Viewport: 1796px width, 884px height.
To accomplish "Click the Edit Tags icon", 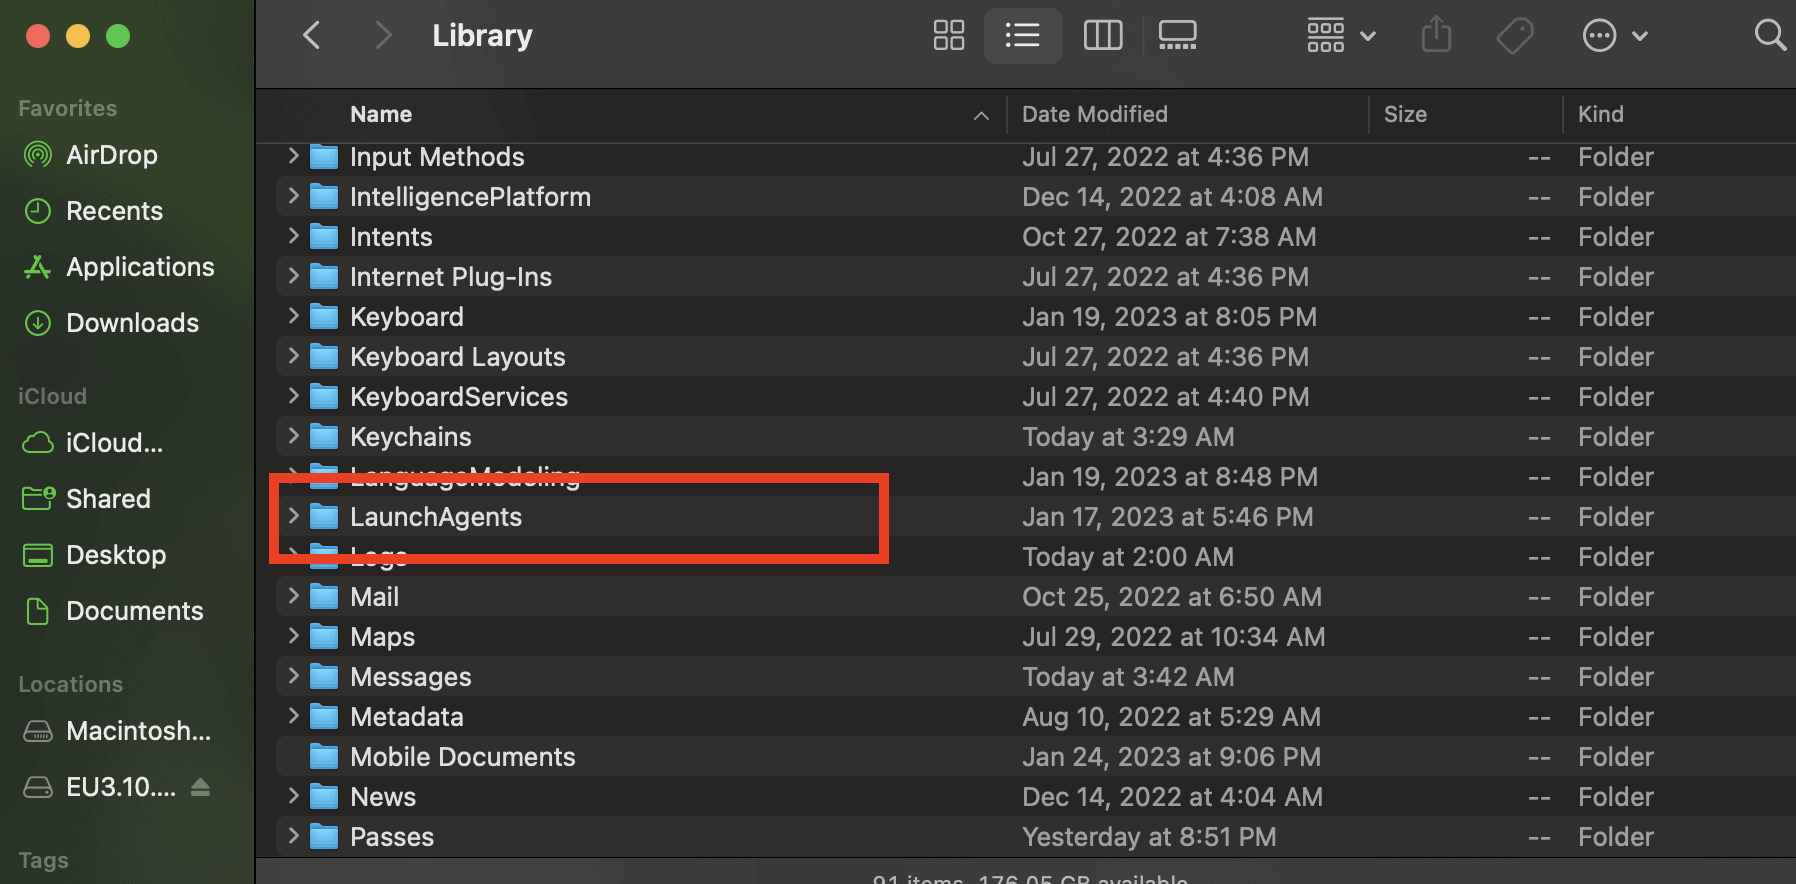I will (x=1514, y=36).
